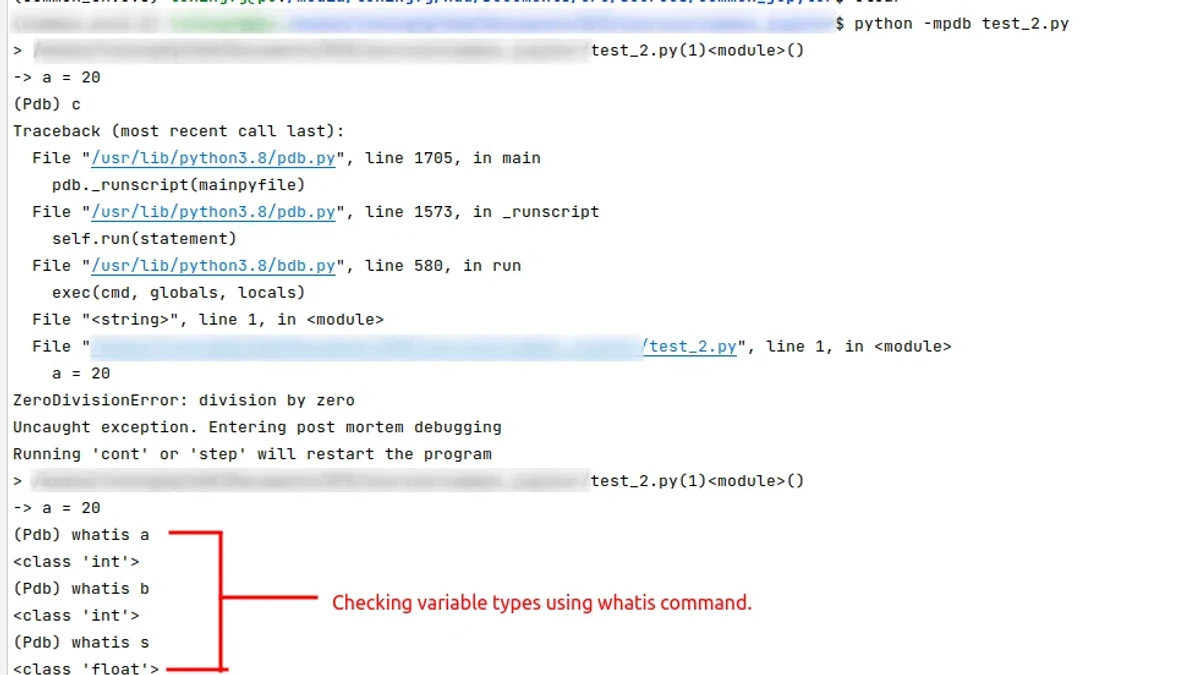The width and height of the screenshot is (1200, 675).
Task: Click the '(Pdb) whatis a' line
Action: [x=81, y=536]
